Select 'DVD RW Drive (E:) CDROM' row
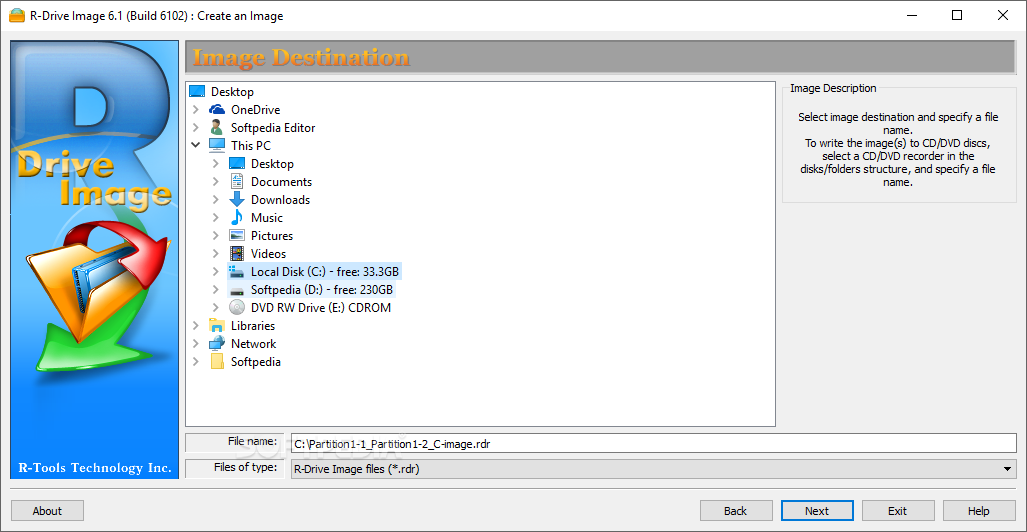Viewport: 1027px width, 532px height. (321, 307)
